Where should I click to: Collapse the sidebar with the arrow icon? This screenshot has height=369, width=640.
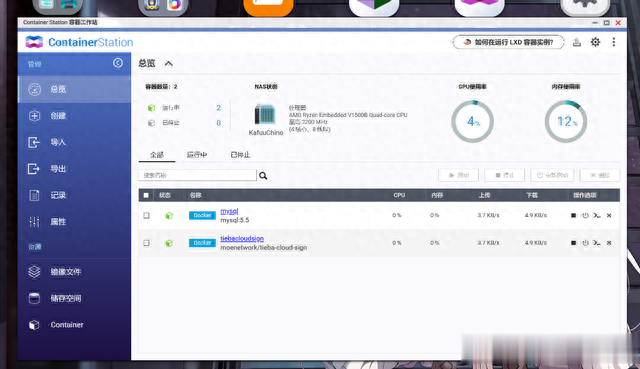point(118,63)
